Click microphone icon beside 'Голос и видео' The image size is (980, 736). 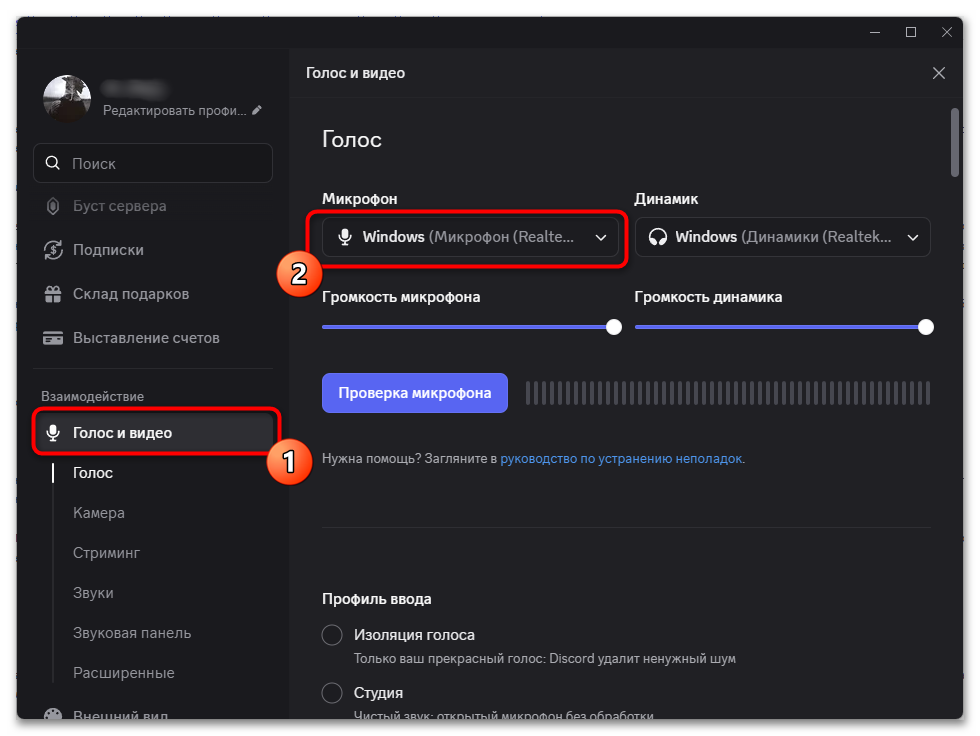53,432
